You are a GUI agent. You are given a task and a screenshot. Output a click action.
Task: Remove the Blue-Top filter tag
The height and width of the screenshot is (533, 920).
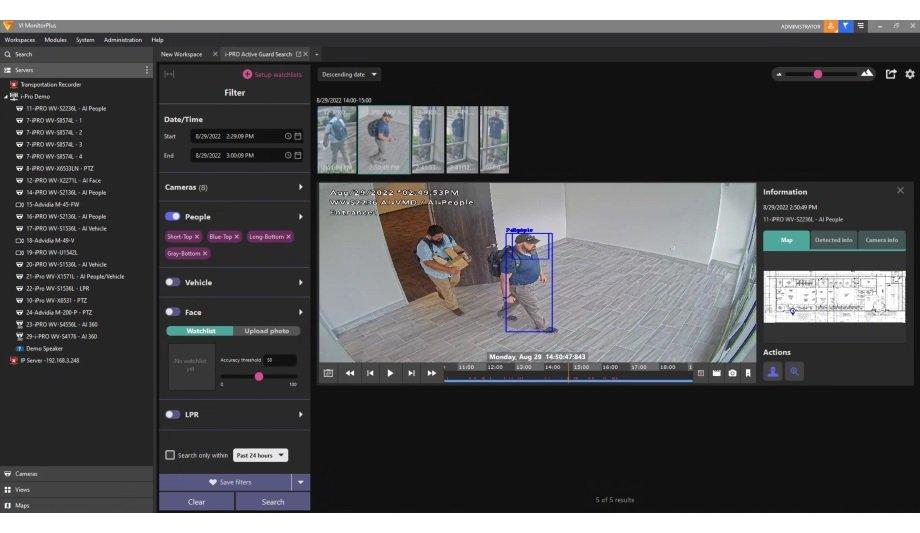(236, 237)
